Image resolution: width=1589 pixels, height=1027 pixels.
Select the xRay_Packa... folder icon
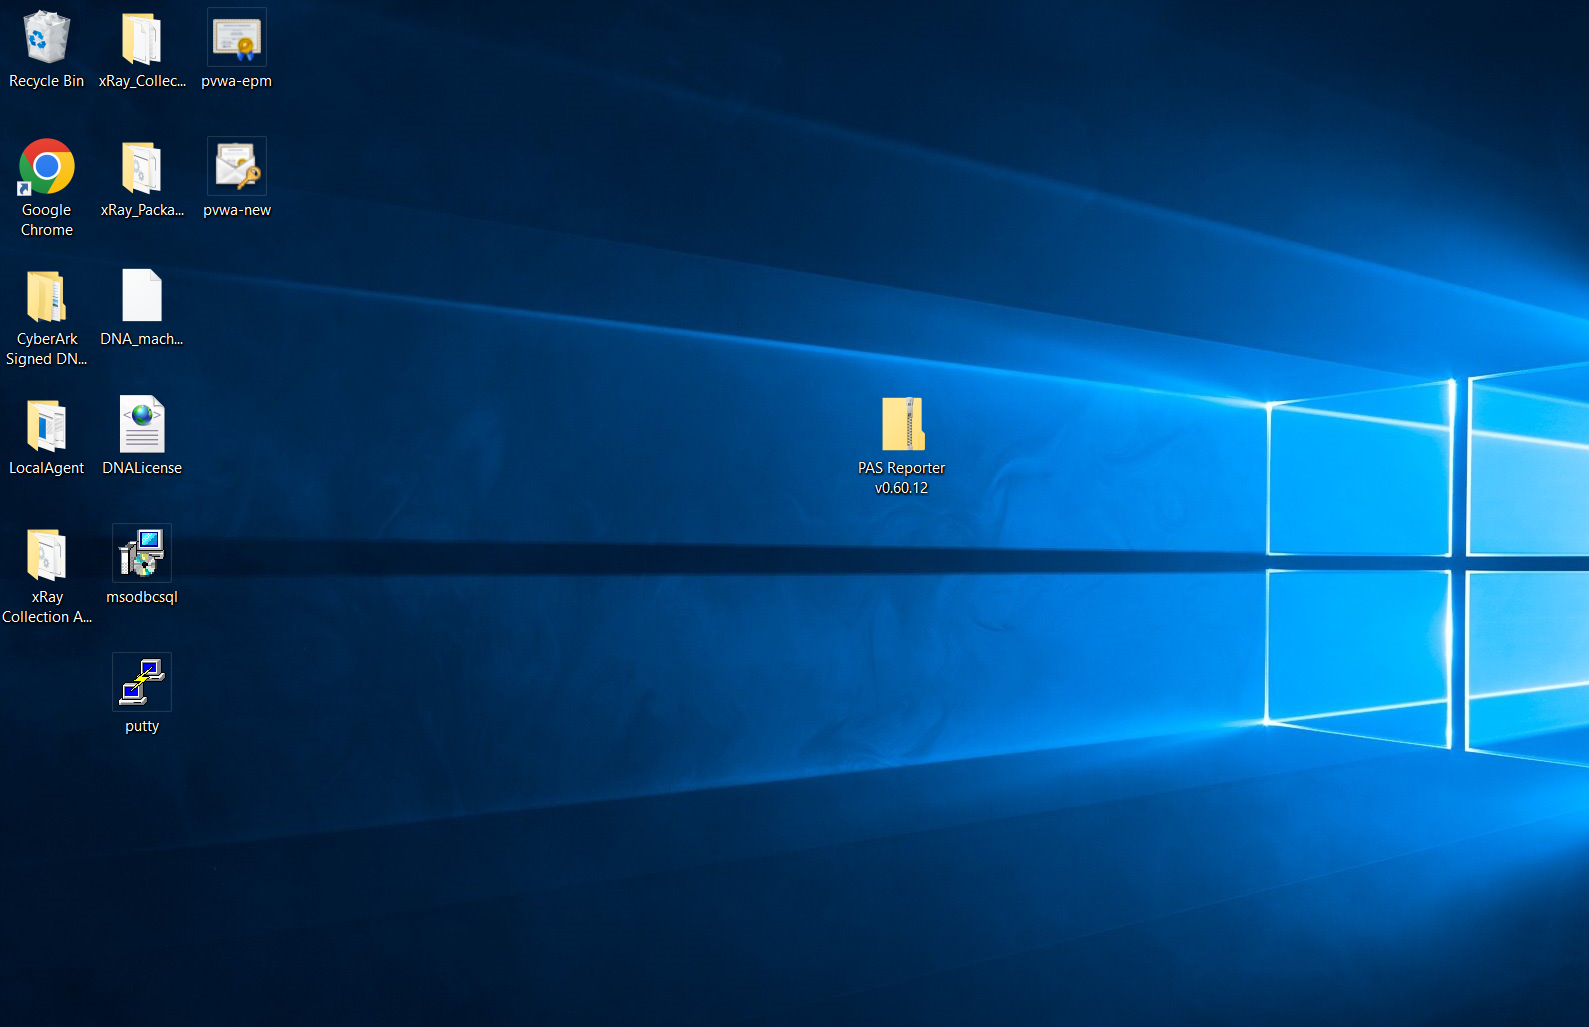tap(141, 167)
